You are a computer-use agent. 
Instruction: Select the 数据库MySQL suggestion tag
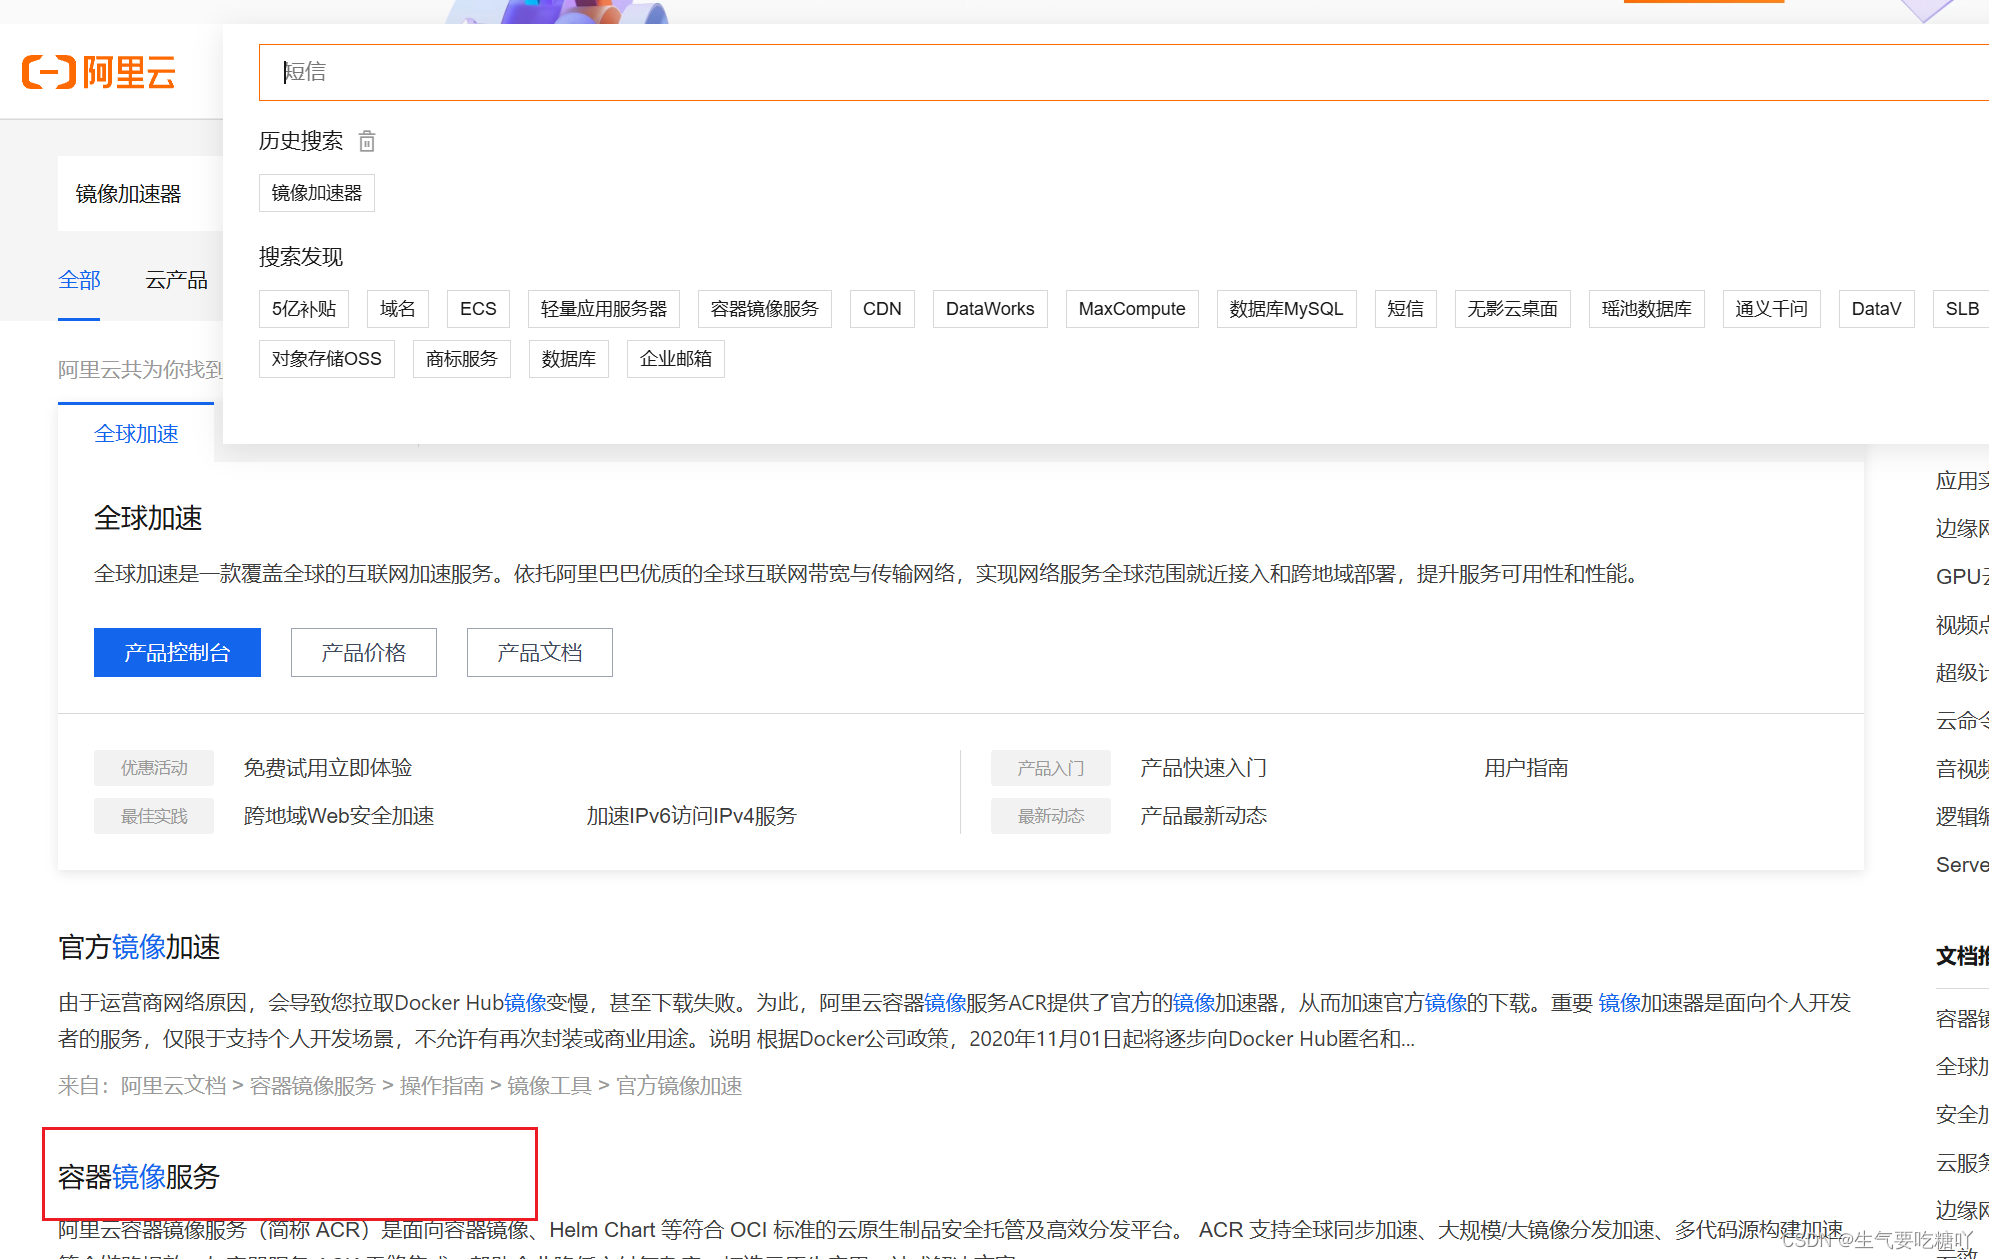pyautogui.click(x=1287, y=309)
